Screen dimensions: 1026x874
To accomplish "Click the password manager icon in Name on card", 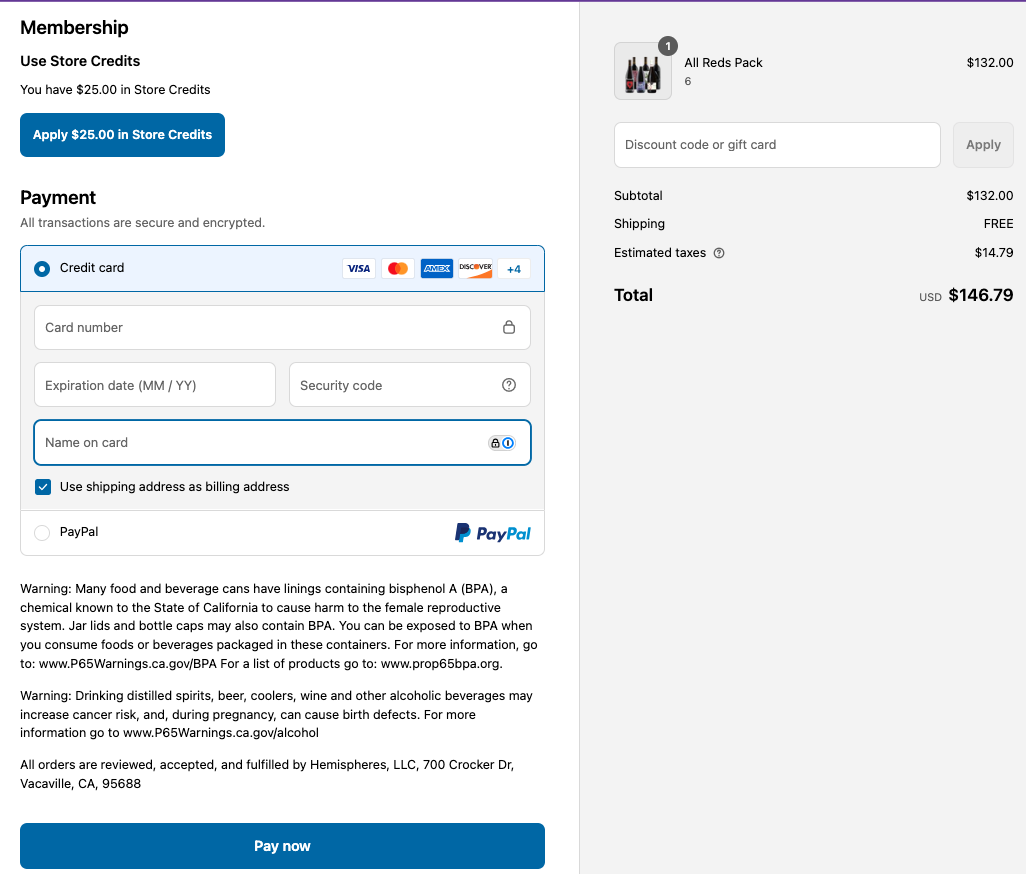I will pos(502,443).
